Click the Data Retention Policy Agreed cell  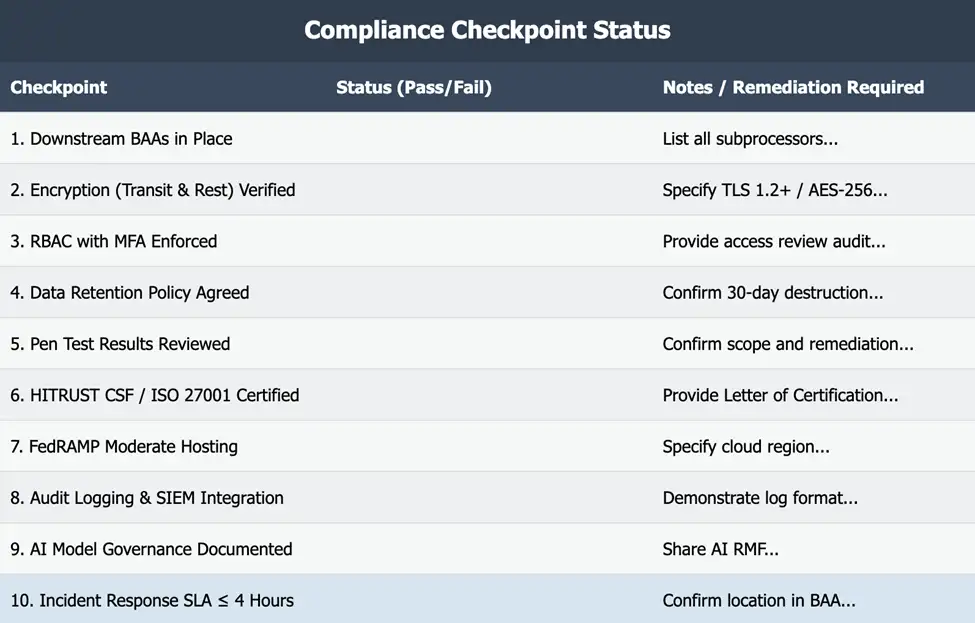pos(130,293)
